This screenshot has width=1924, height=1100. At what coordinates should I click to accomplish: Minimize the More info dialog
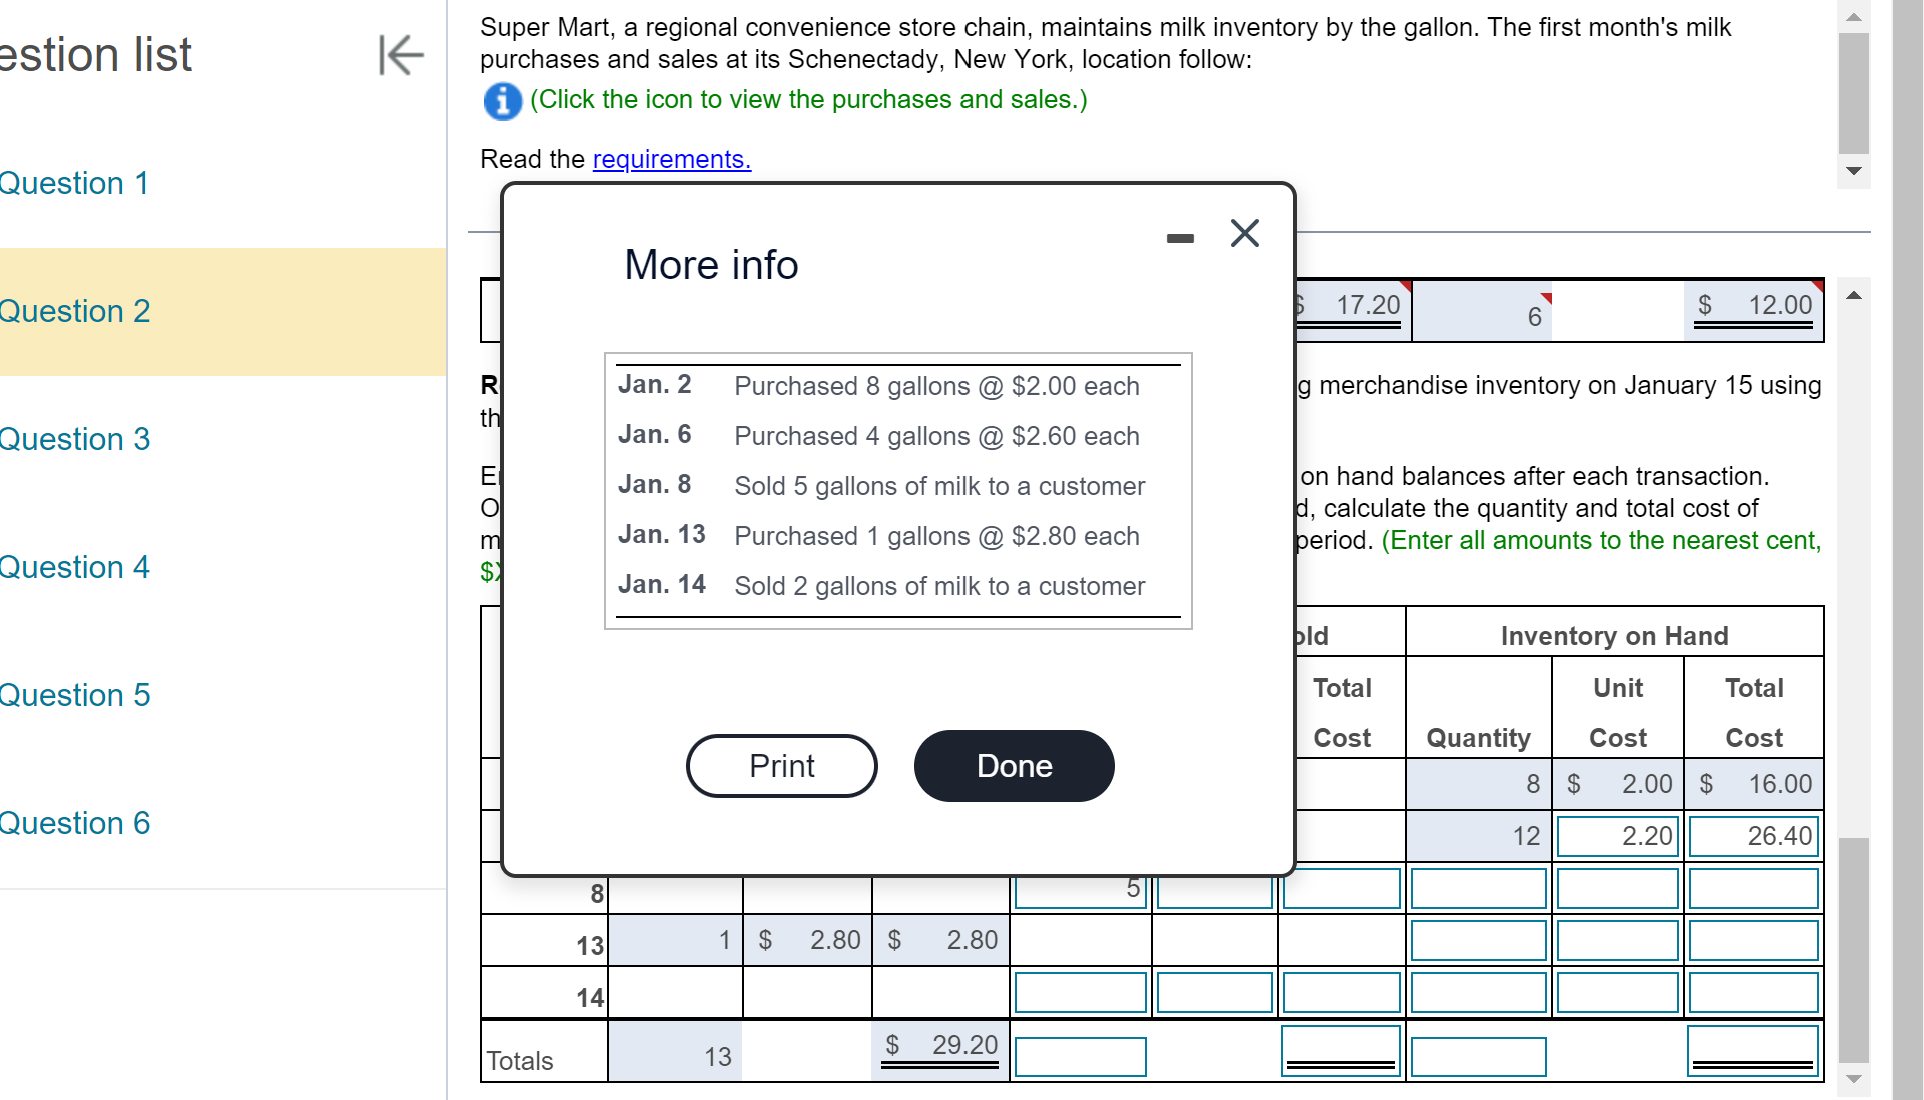point(1180,236)
